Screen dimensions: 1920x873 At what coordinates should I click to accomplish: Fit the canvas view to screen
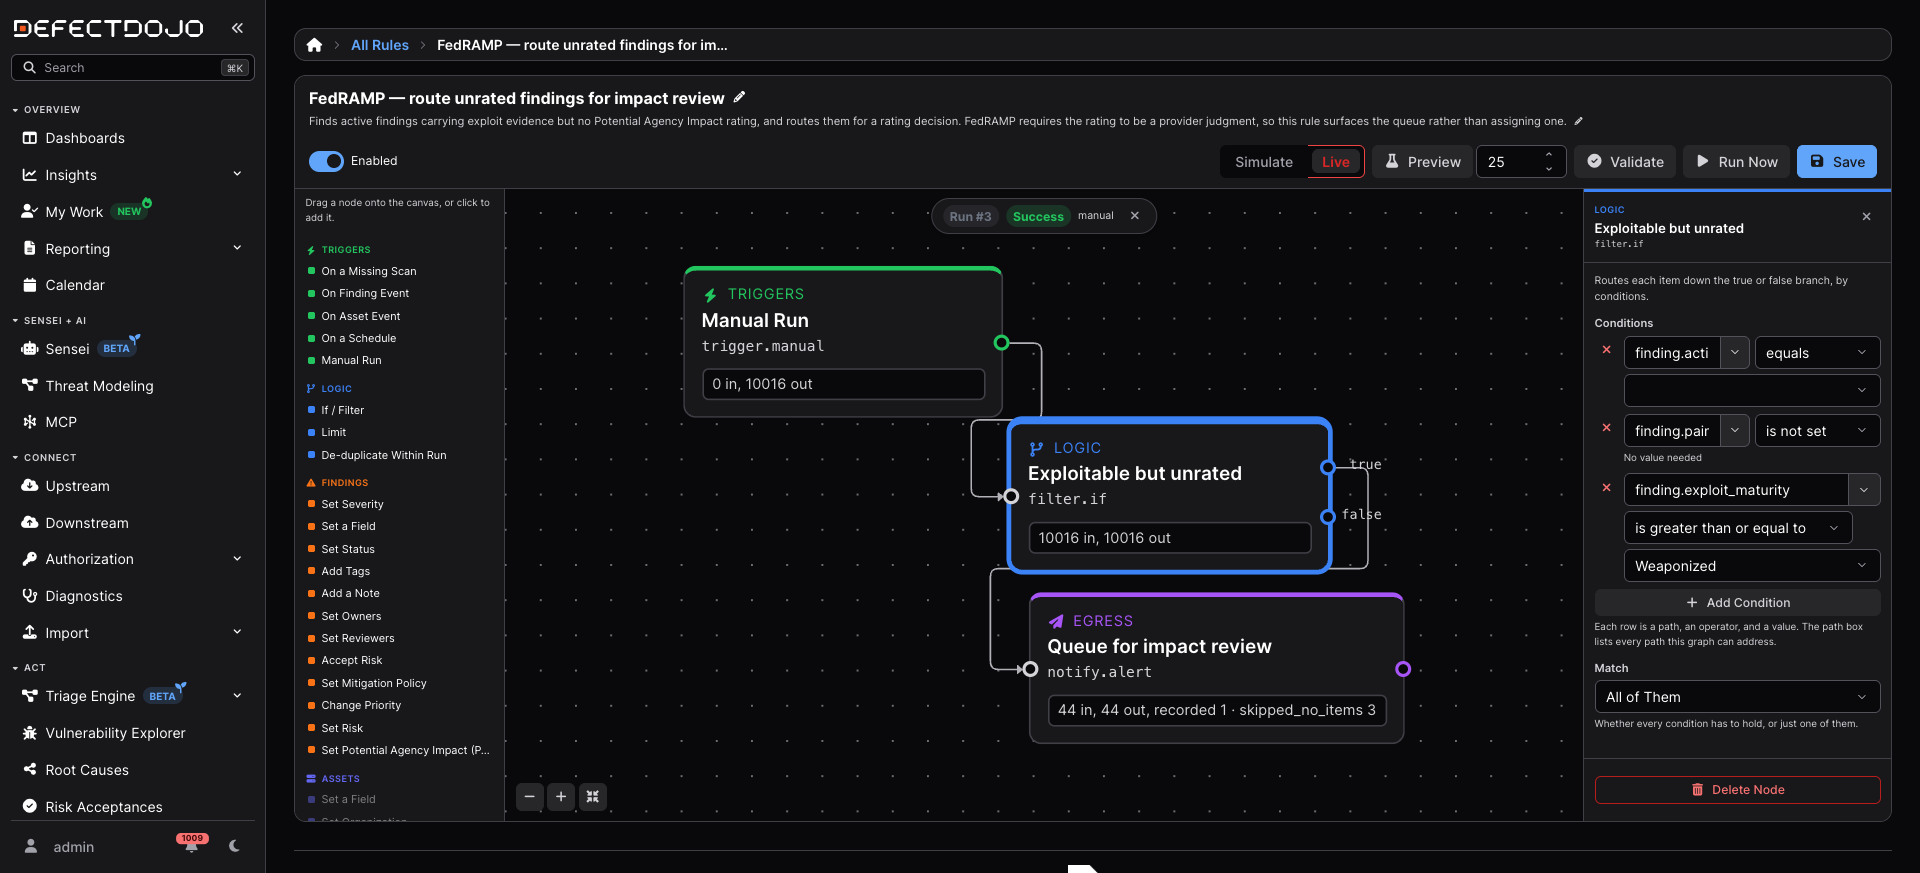(x=593, y=797)
